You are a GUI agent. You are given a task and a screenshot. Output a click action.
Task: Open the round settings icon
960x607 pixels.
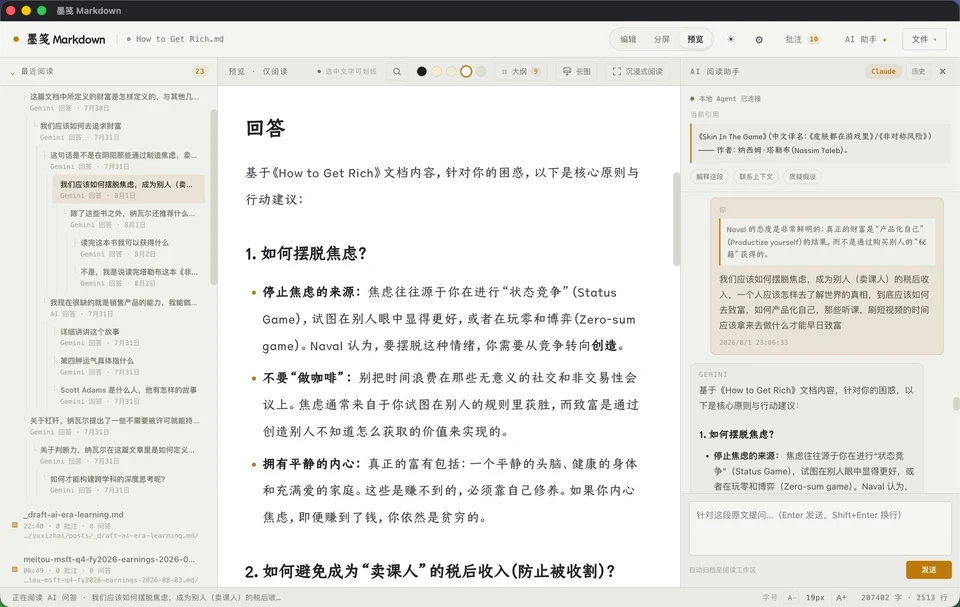[759, 39]
